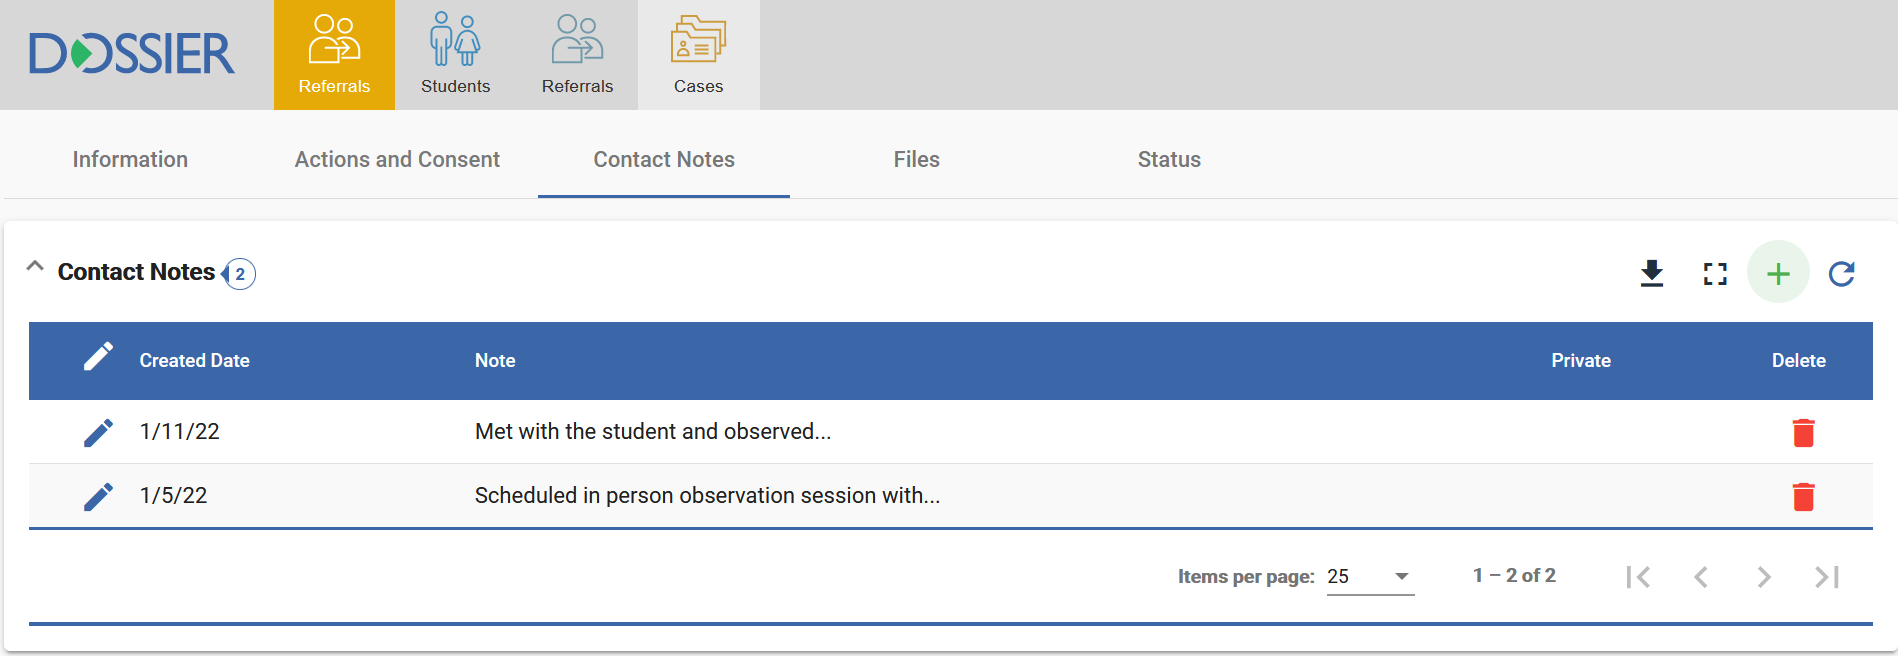Screen dimensions: 1898x656
Task: Download the contact notes list
Action: point(1652,273)
